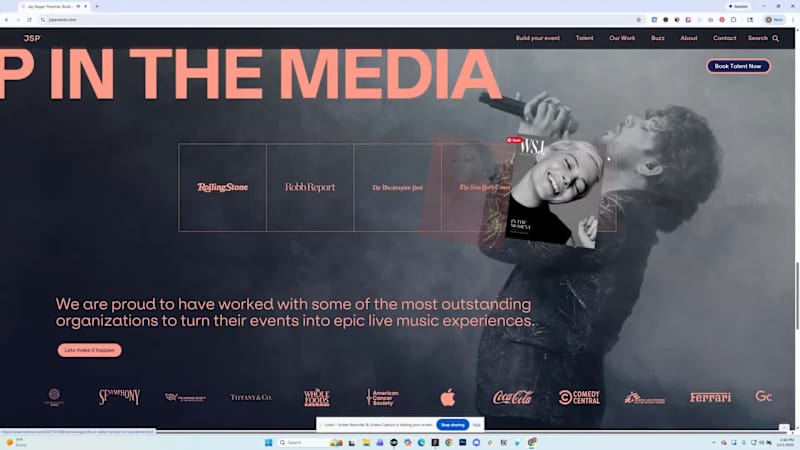Open the Rolling Stone media tile
Viewport: 800px width, 450px height.
coord(222,187)
